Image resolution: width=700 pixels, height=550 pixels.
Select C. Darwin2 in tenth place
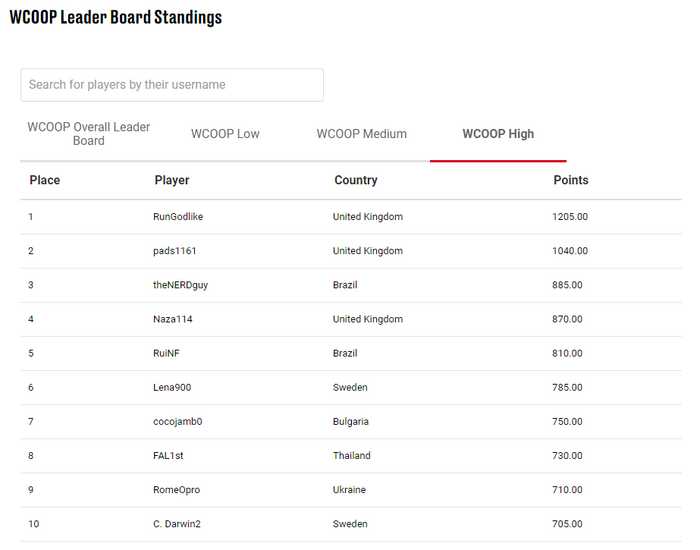tap(177, 524)
